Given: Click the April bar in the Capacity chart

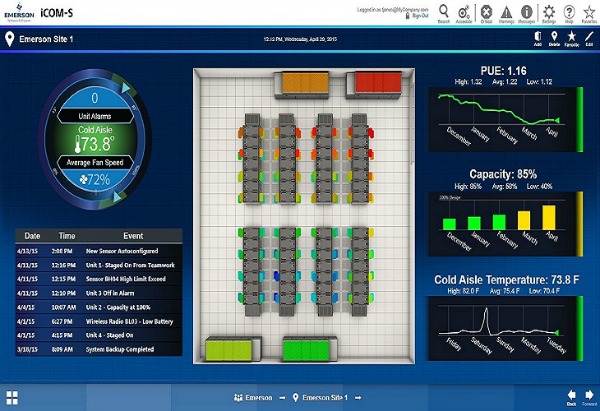Looking at the screenshot, I should coord(549,218).
